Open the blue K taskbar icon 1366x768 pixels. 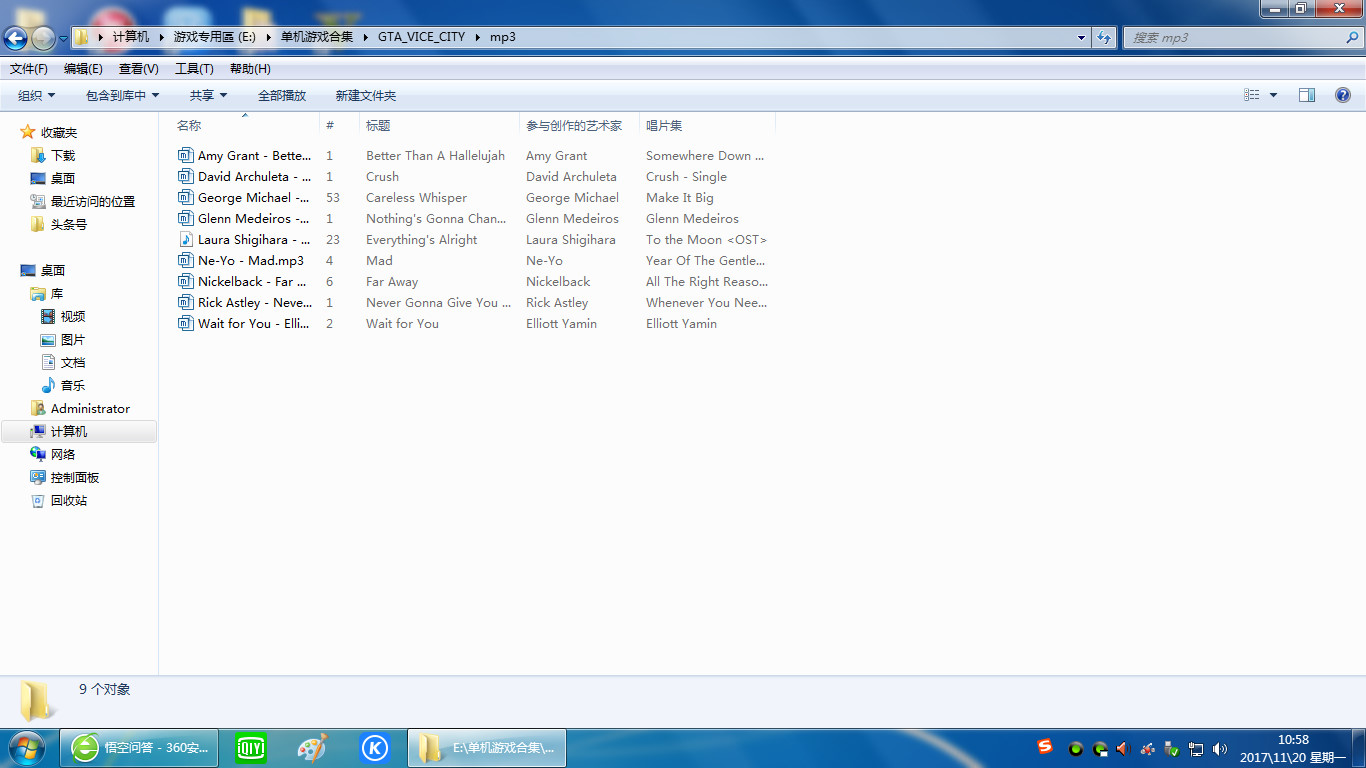[x=375, y=748]
